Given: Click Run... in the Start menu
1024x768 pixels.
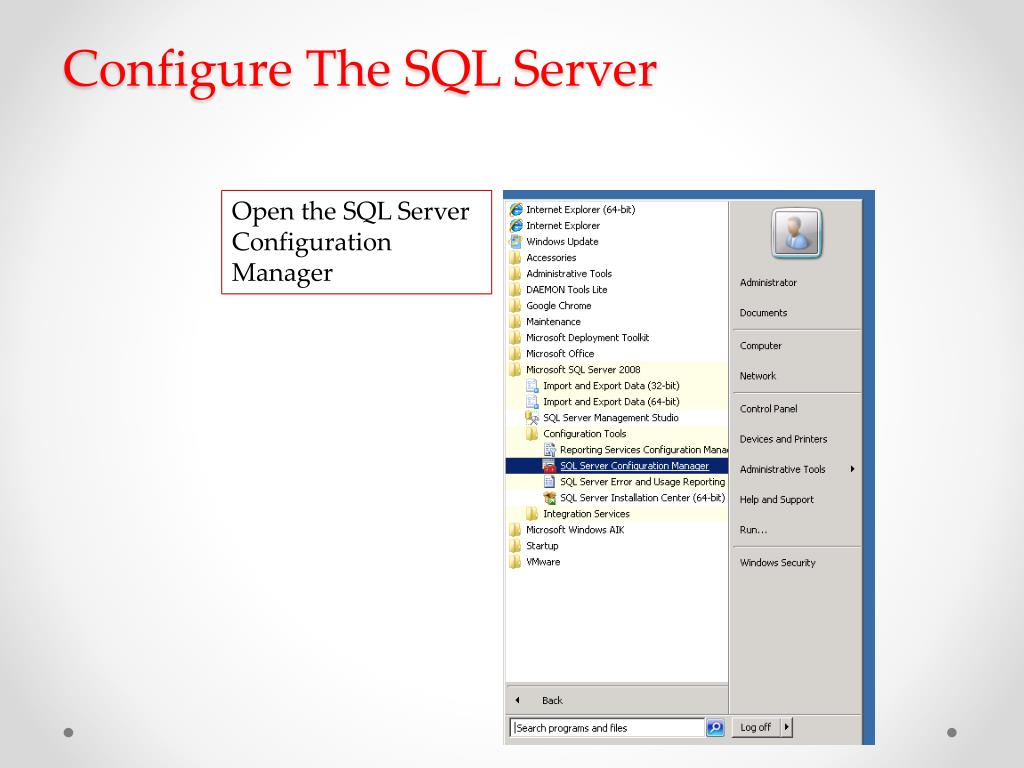Looking at the screenshot, I should pos(753,530).
